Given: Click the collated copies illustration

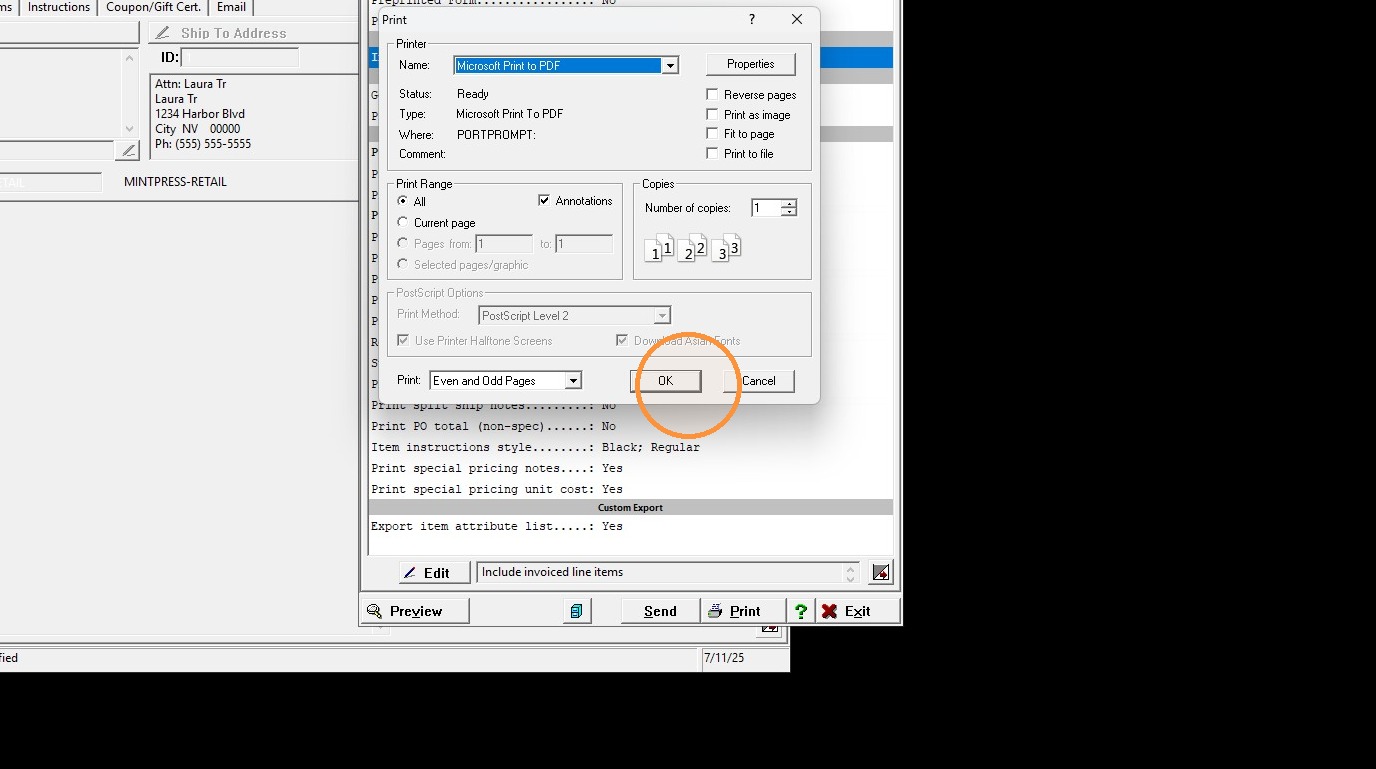Looking at the screenshot, I should (x=694, y=247).
